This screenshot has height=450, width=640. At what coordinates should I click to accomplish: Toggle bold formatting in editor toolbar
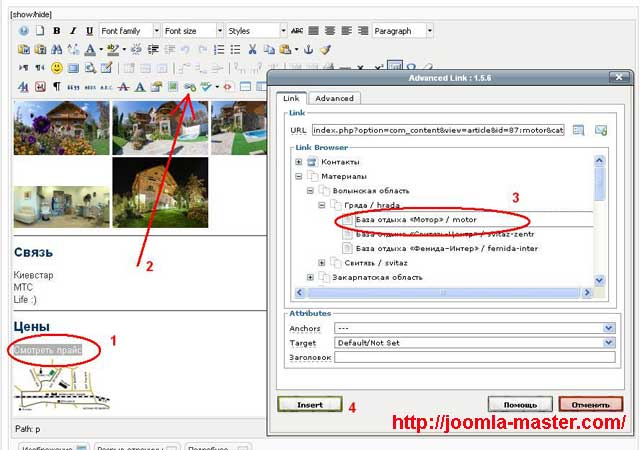57,31
